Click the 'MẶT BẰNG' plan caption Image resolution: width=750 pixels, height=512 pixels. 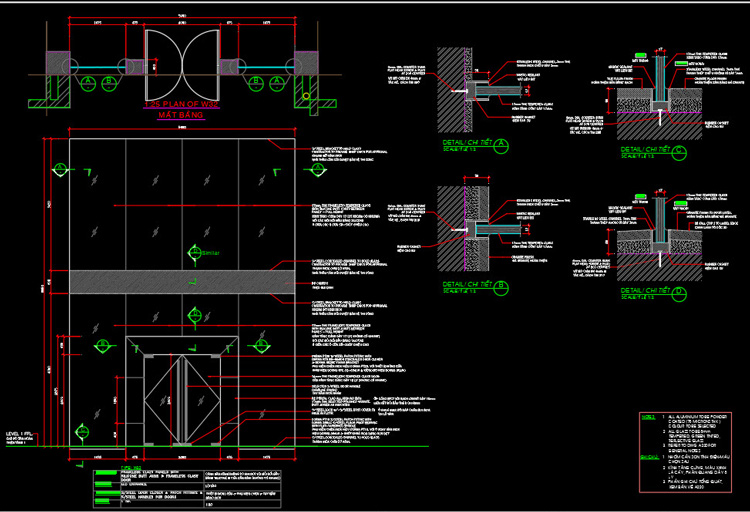[181, 116]
